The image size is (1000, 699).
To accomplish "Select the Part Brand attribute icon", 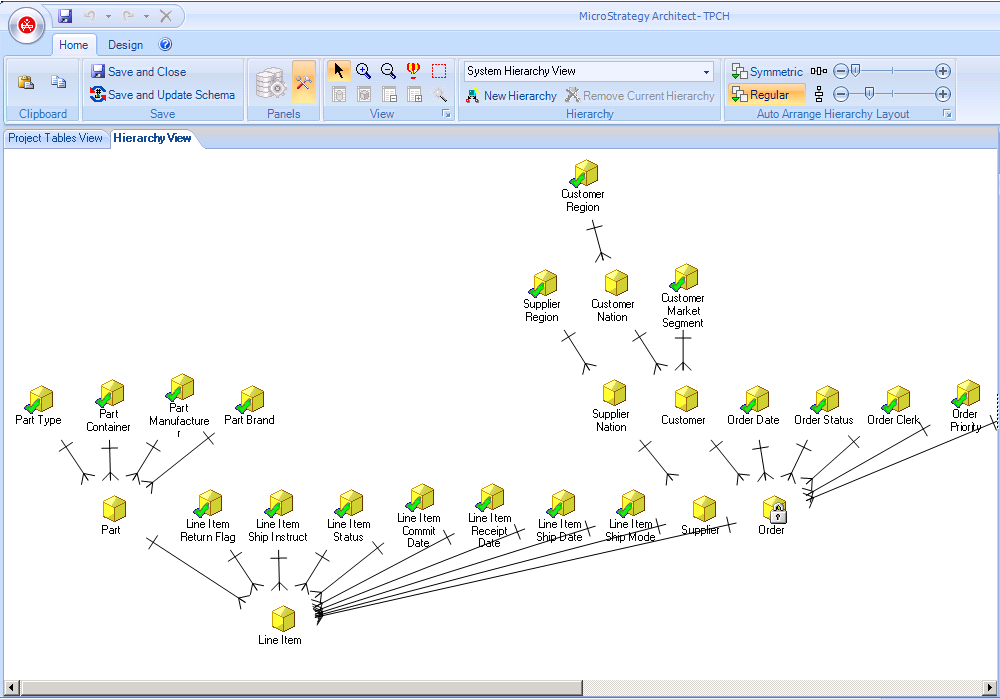I will coord(251,400).
